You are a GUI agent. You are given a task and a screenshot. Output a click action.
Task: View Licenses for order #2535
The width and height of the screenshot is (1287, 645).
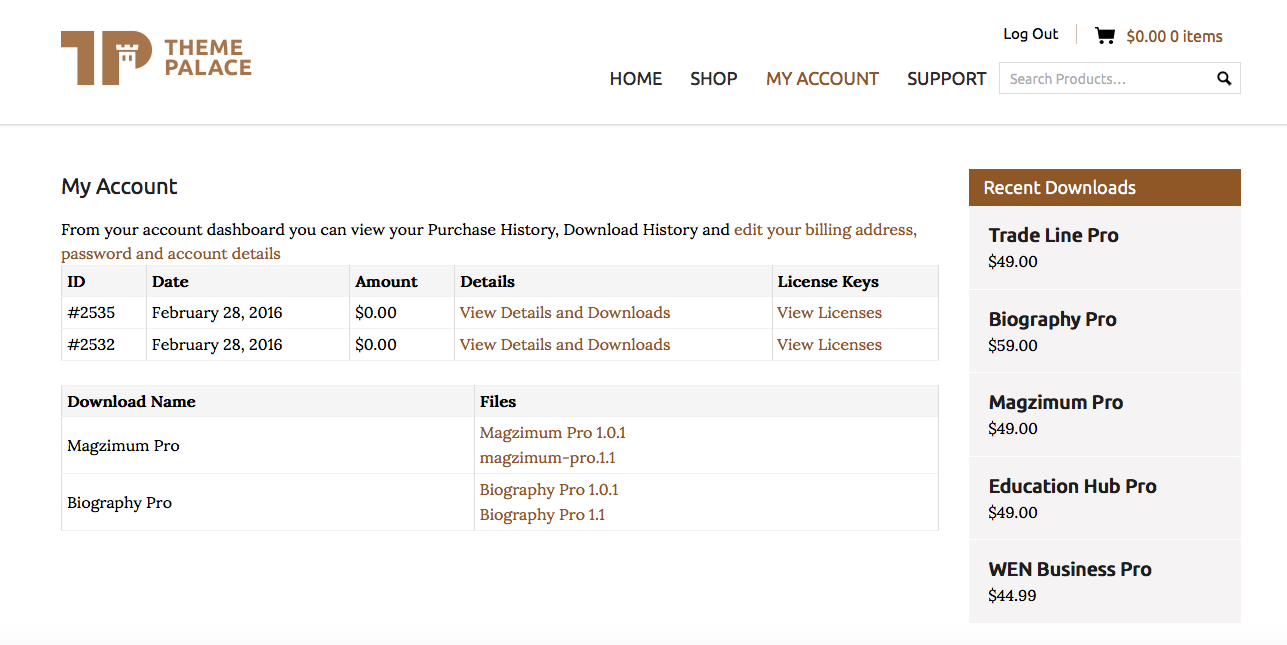pyautogui.click(x=829, y=313)
